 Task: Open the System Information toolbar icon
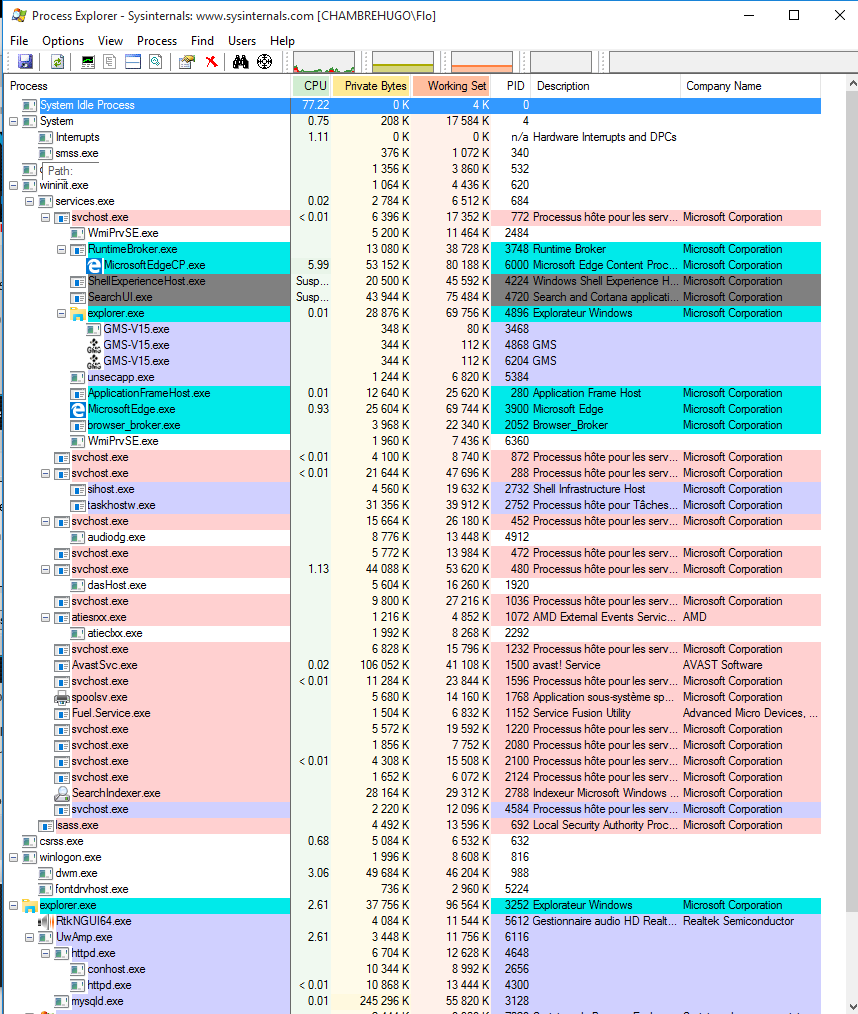(88, 61)
